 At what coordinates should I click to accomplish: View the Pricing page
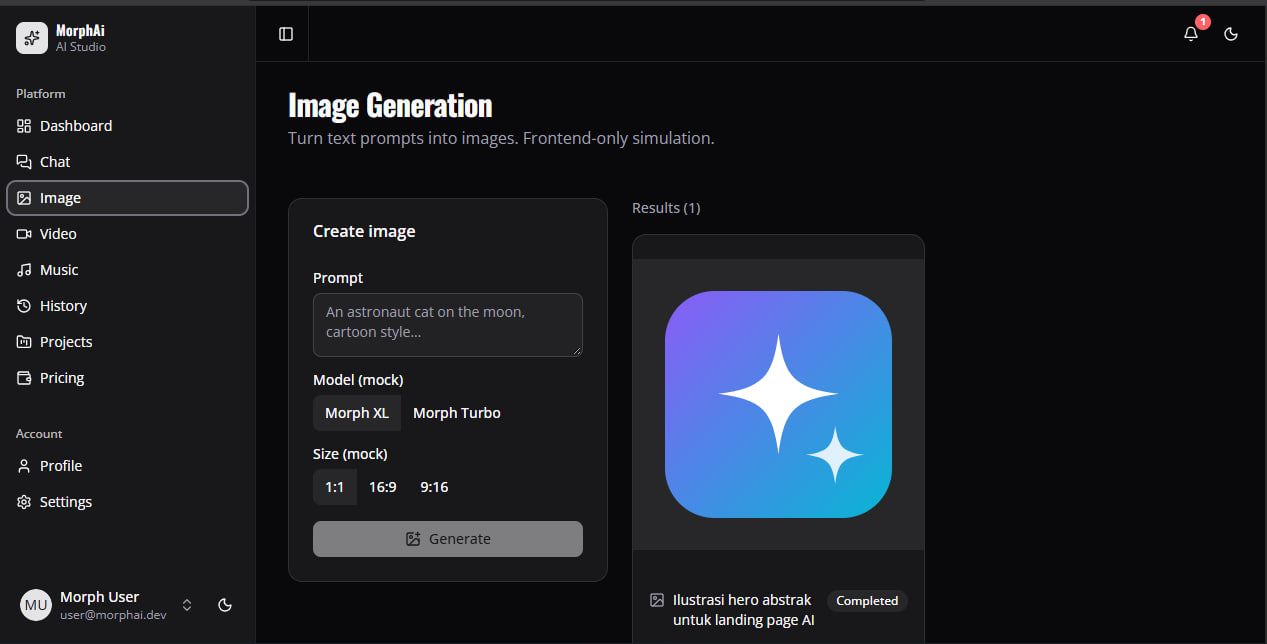click(x=127, y=378)
